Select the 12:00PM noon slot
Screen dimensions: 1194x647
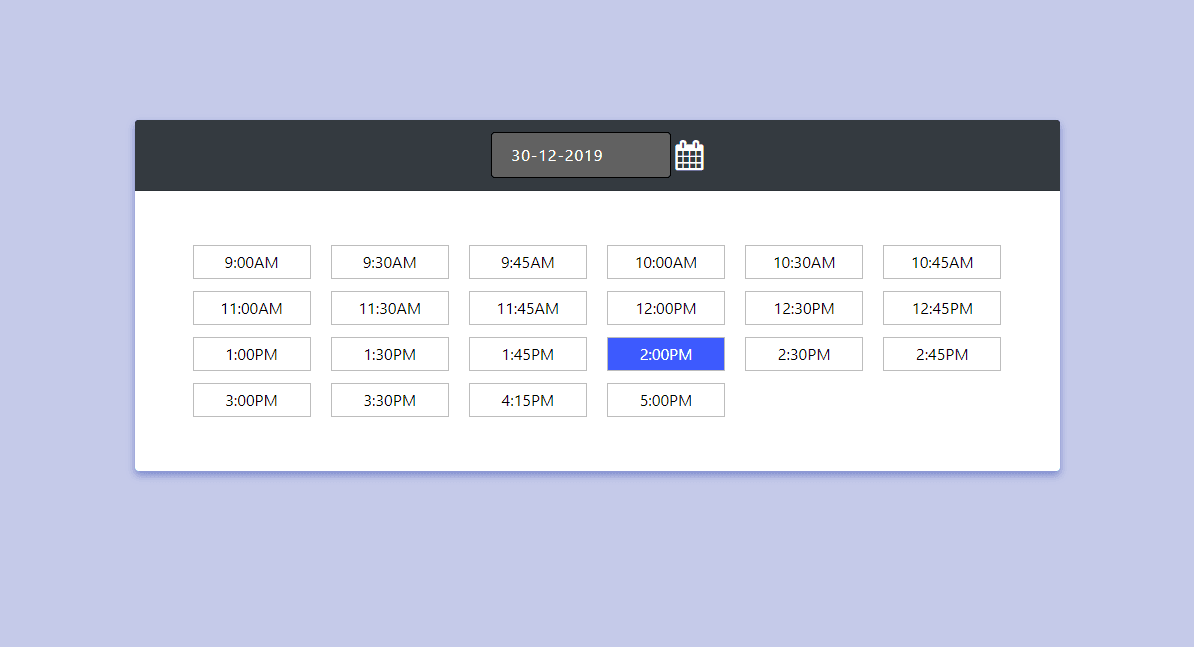[666, 308]
